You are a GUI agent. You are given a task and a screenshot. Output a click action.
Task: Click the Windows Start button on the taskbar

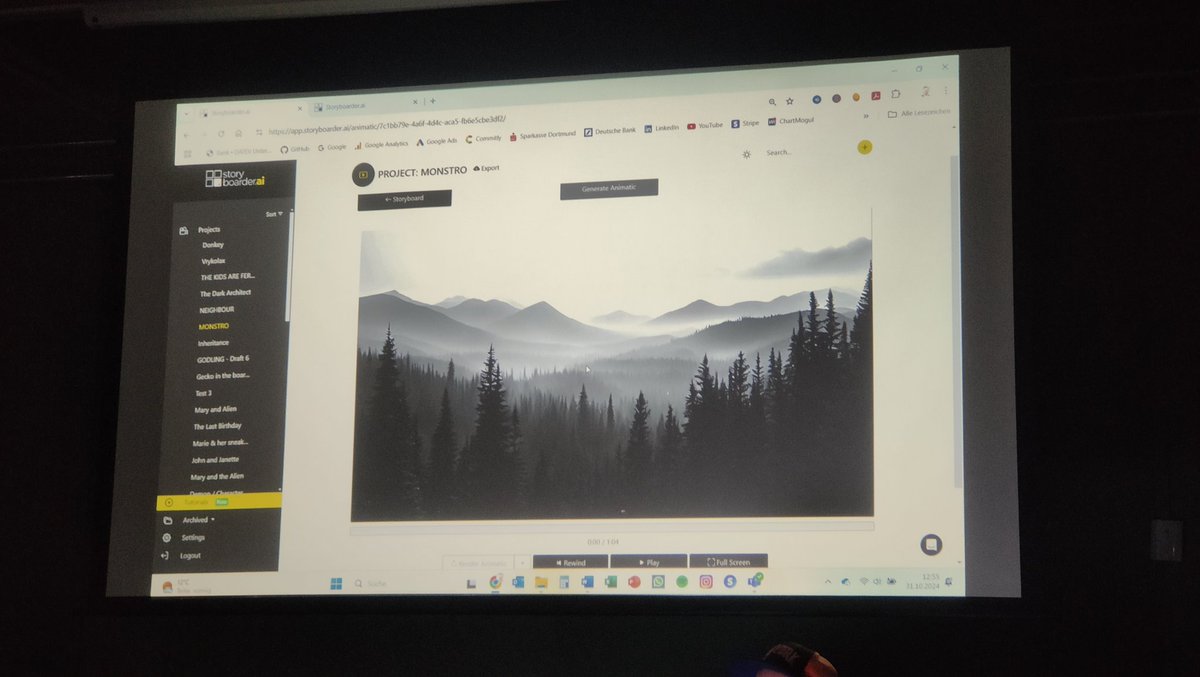tap(335, 581)
